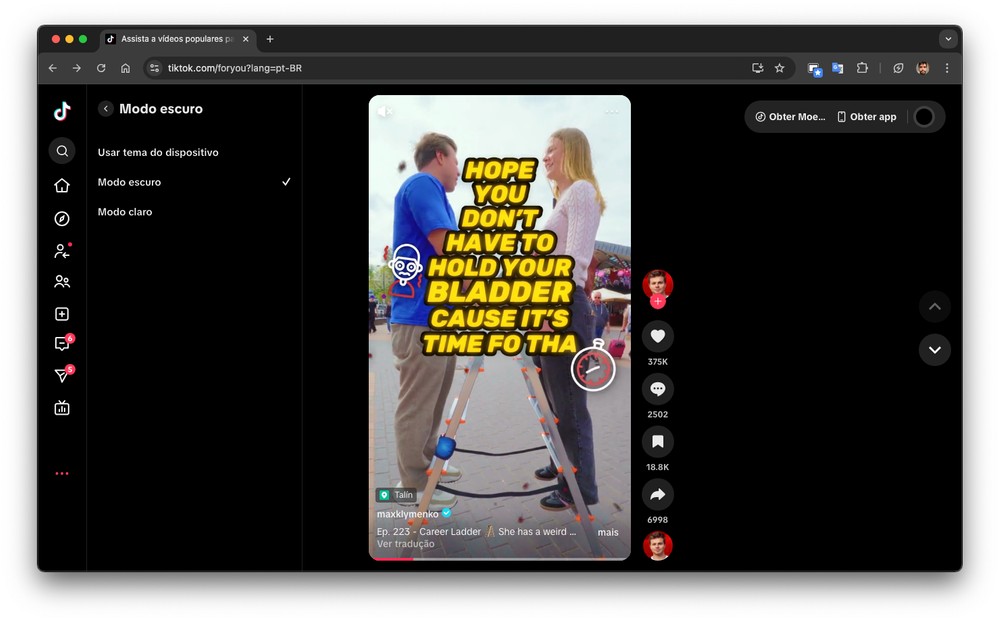Open the LIVE icon in sidebar
This screenshot has width=1000, height=622.
[x=62, y=408]
